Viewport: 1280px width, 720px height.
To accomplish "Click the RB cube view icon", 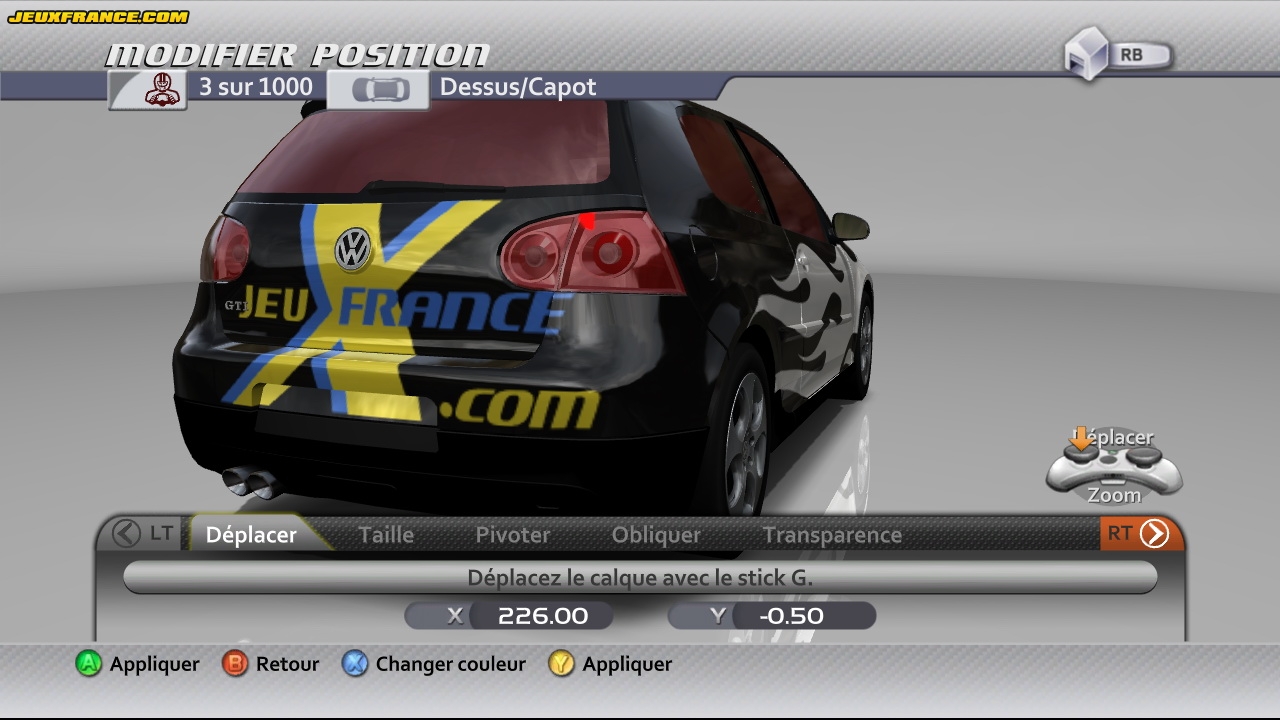I will [x=1086, y=53].
